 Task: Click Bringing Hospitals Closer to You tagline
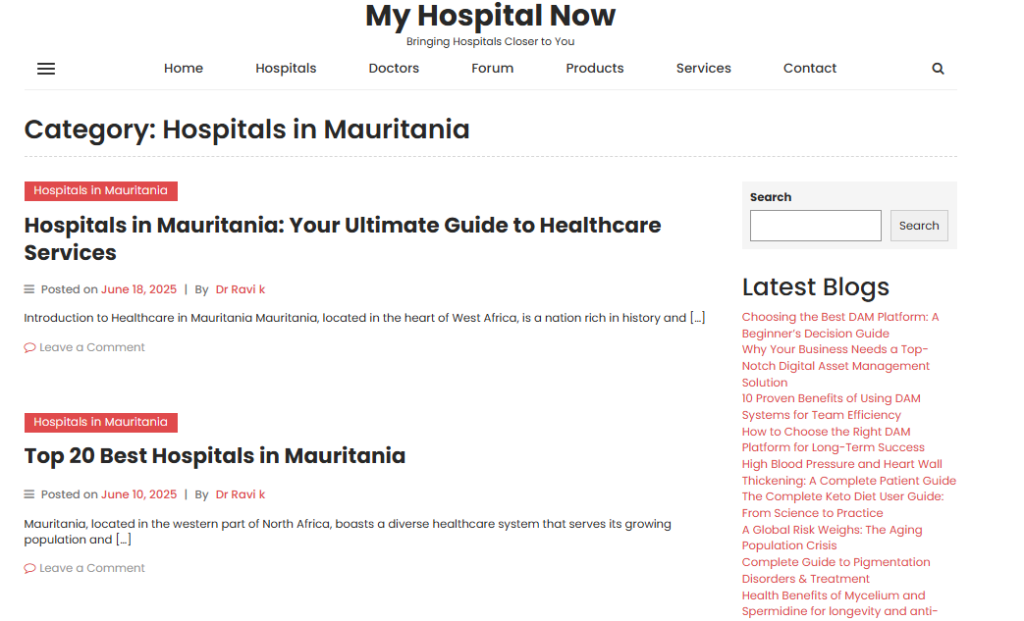(x=490, y=42)
